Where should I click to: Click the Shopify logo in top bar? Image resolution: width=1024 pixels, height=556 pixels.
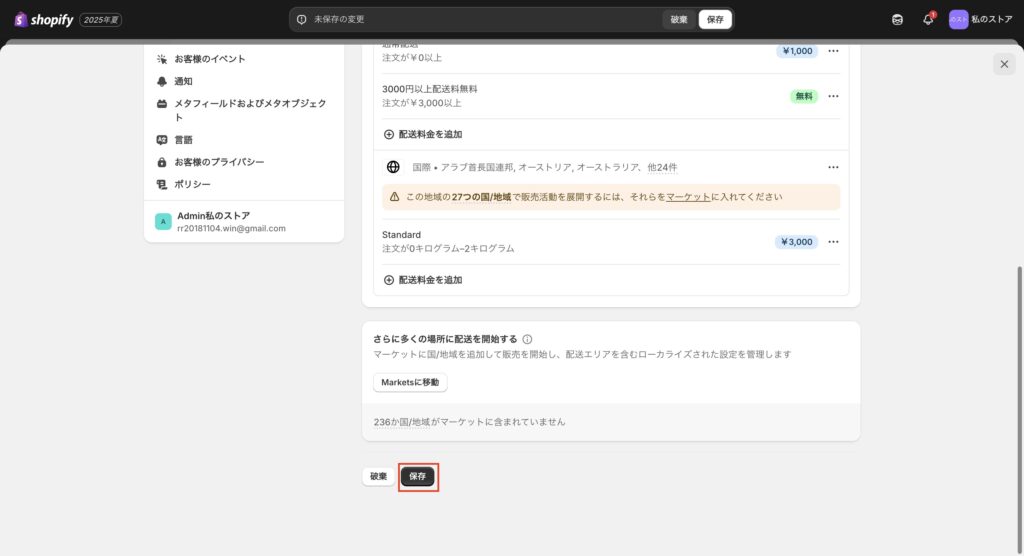pos(44,19)
